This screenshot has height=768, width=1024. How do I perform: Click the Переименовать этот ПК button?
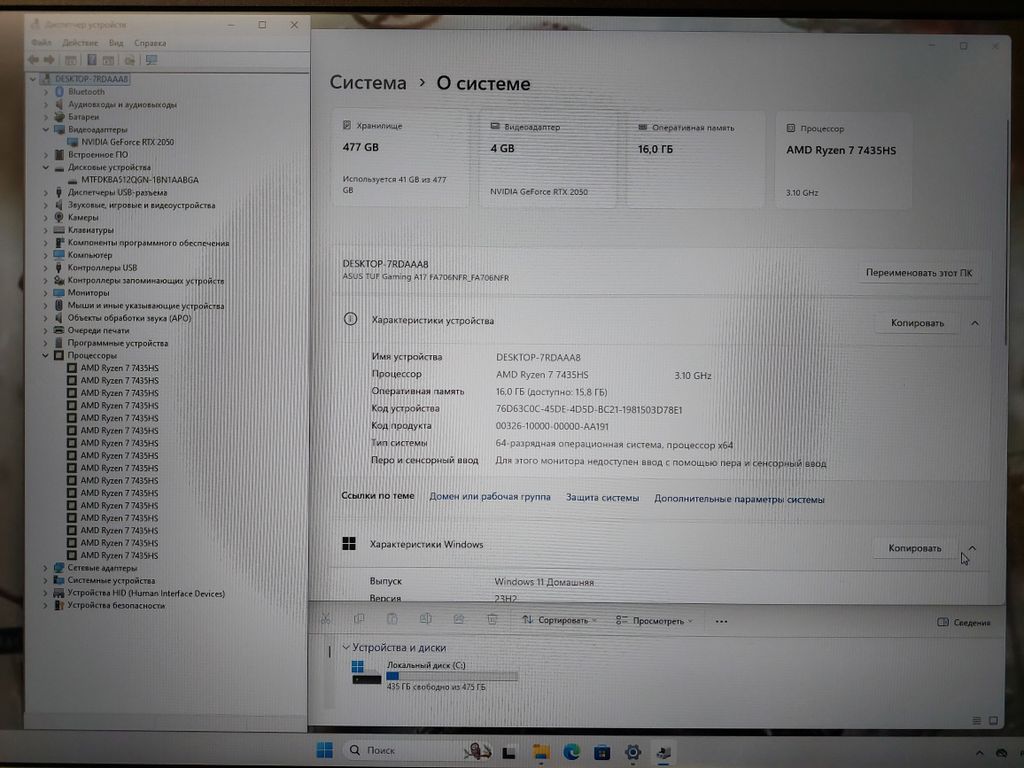click(919, 273)
